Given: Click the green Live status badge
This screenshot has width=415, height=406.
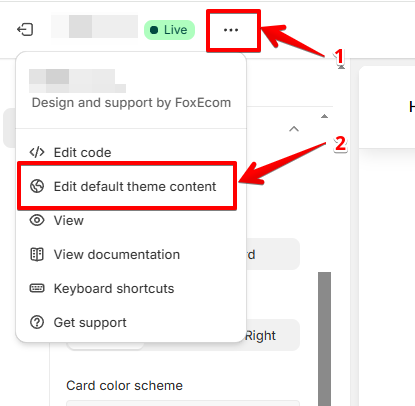Looking at the screenshot, I should [169, 30].
